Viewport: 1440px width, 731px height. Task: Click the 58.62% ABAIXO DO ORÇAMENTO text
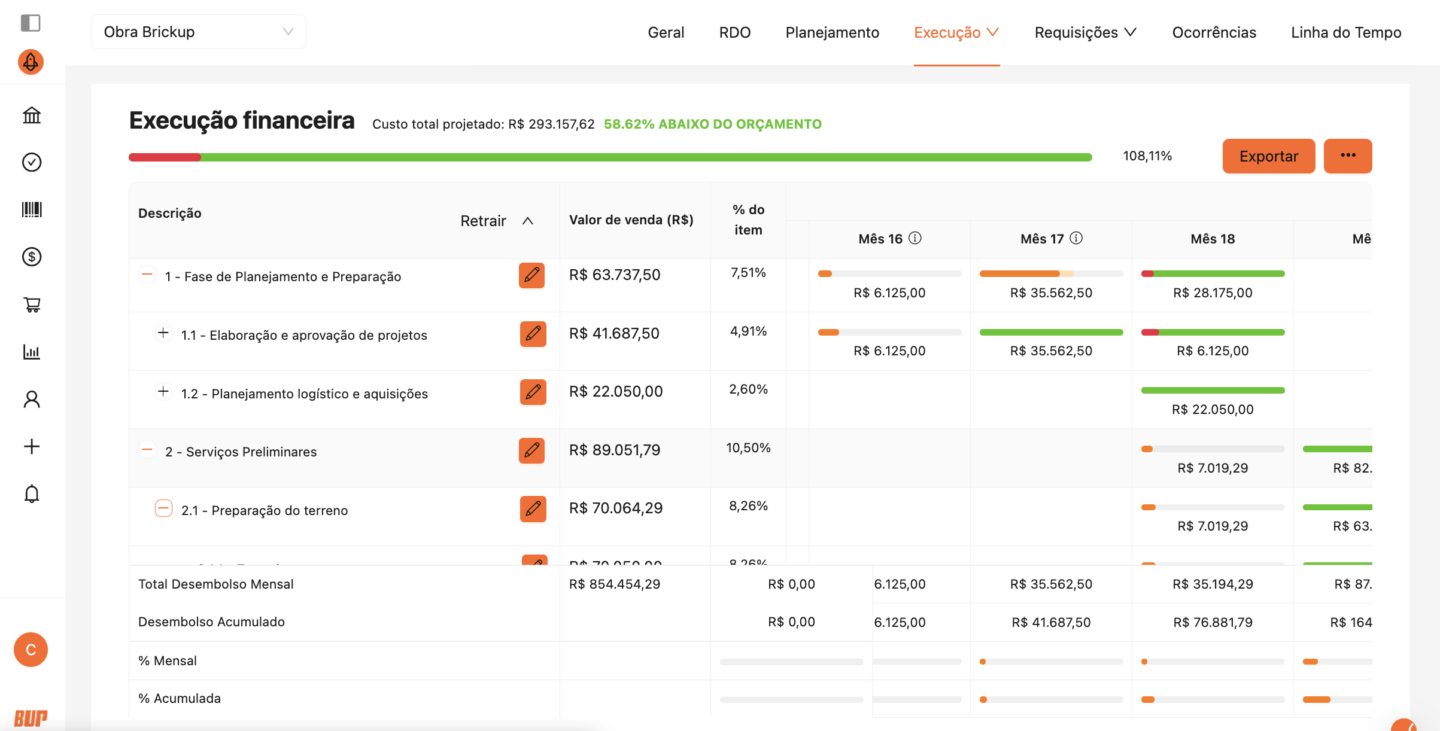click(x=713, y=125)
